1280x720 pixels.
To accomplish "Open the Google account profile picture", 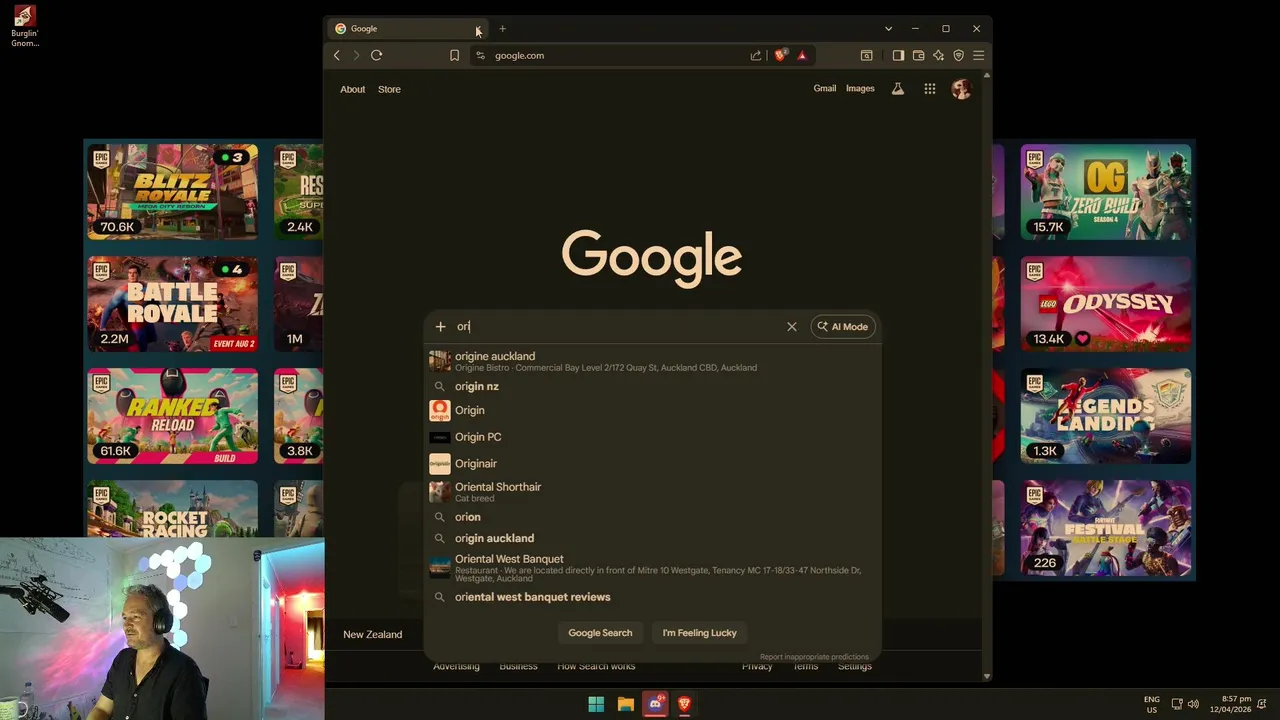I will coord(961,89).
